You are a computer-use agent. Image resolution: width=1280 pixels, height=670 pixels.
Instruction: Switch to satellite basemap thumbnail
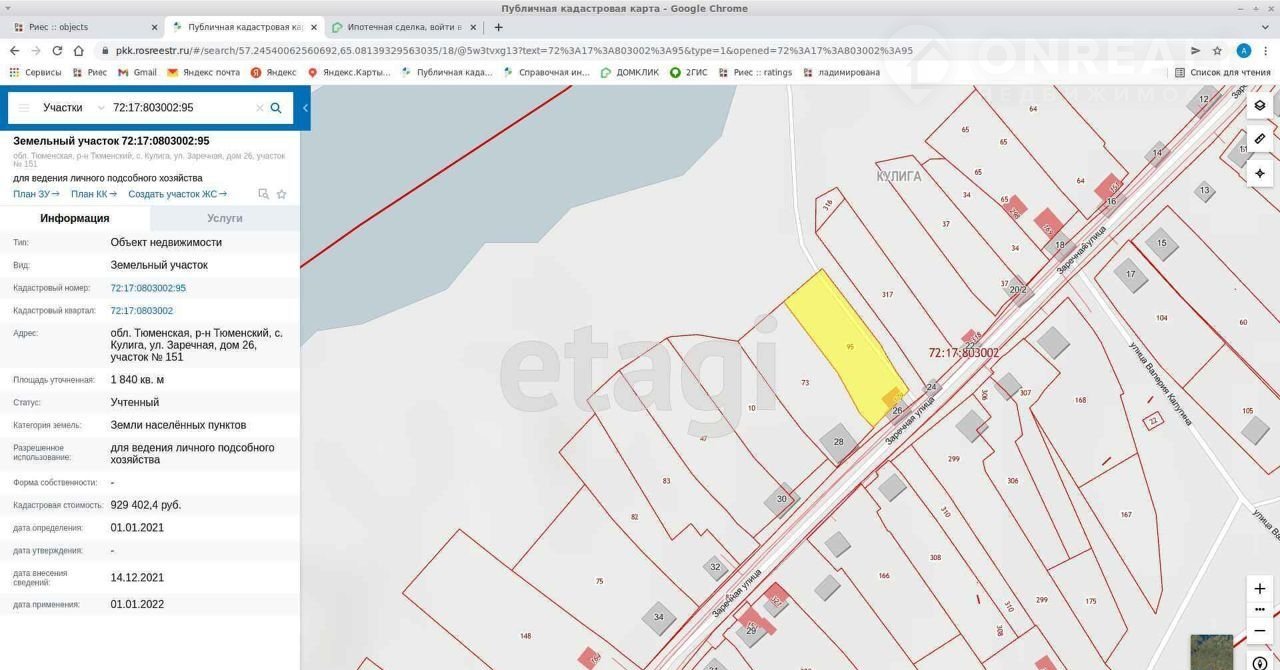pyautogui.click(x=1211, y=651)
